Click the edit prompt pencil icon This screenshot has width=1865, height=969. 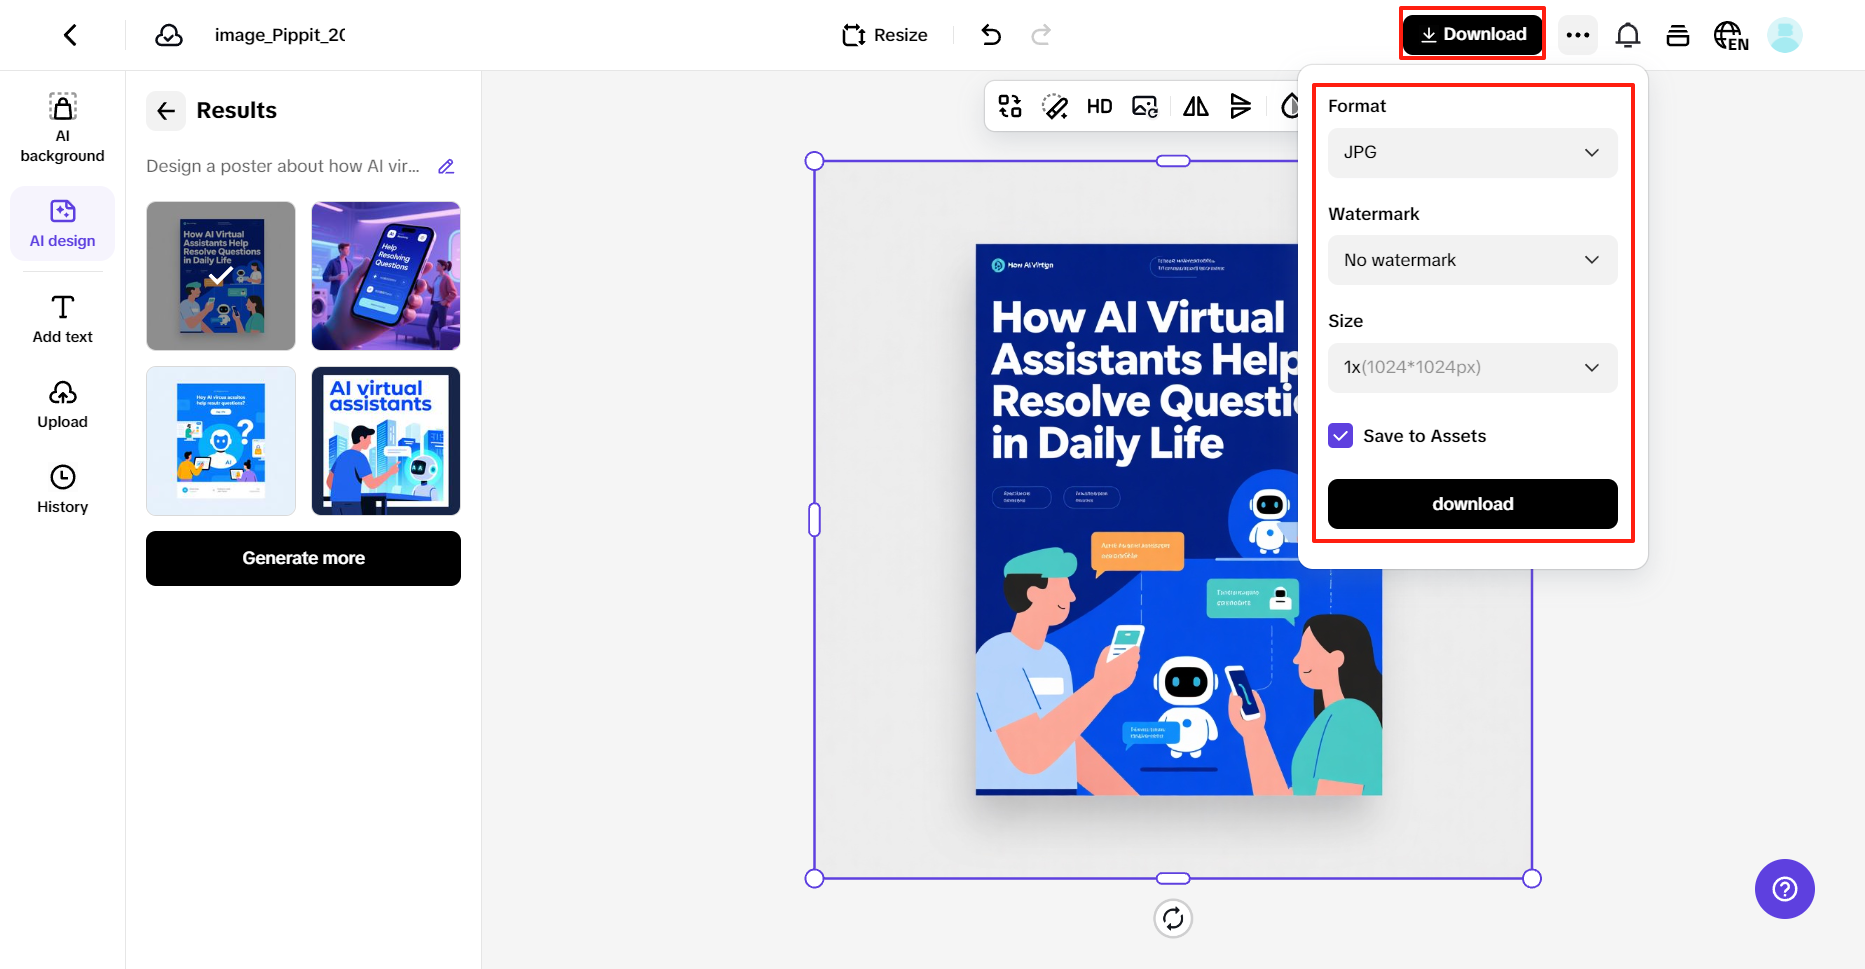(446, 167)
